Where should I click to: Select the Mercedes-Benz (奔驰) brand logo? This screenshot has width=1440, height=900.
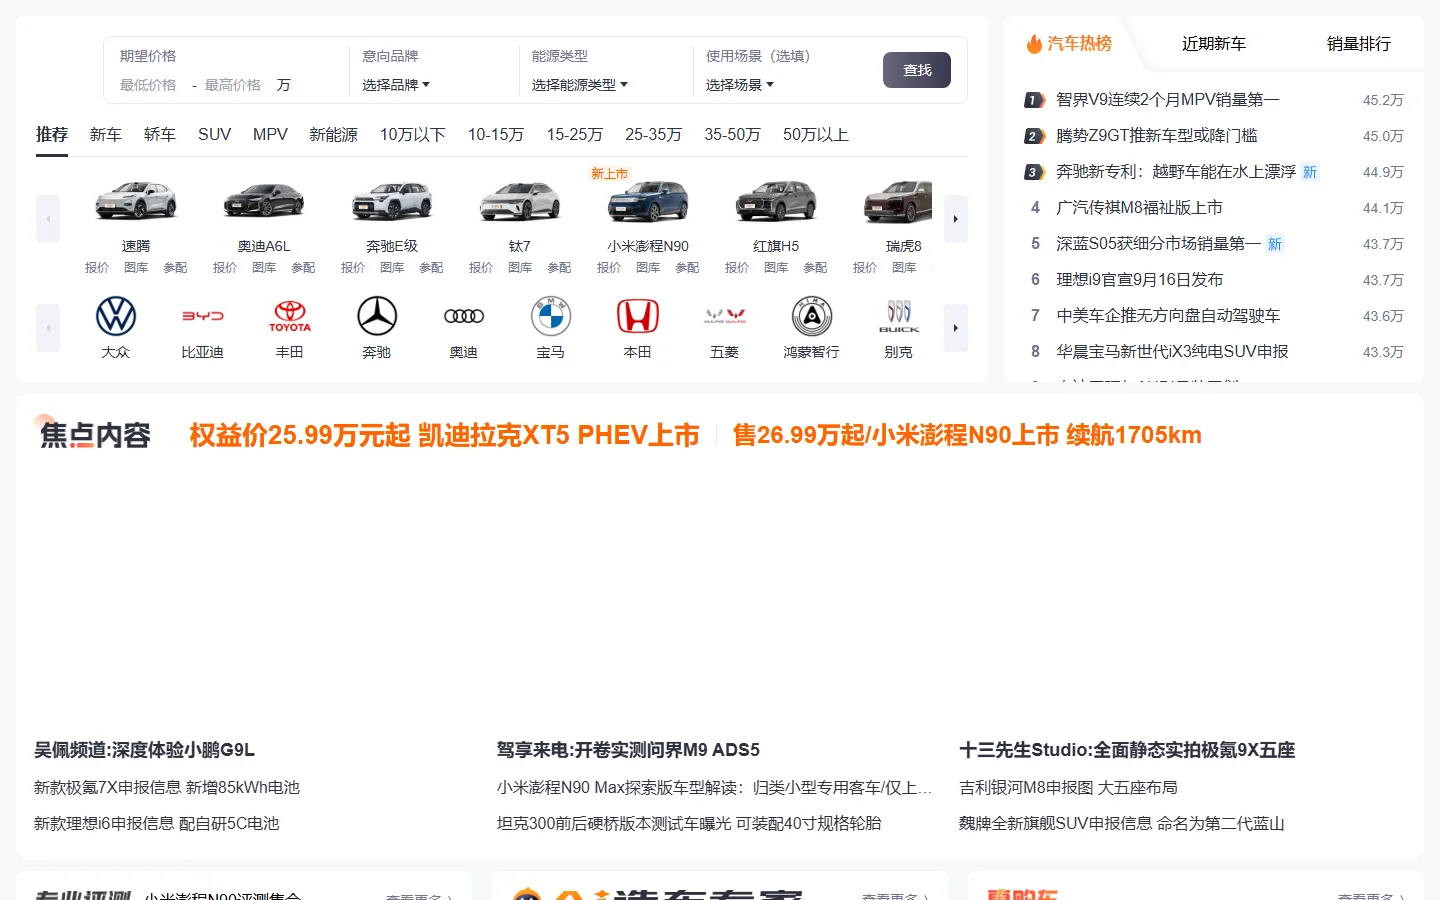pos(377,317)
